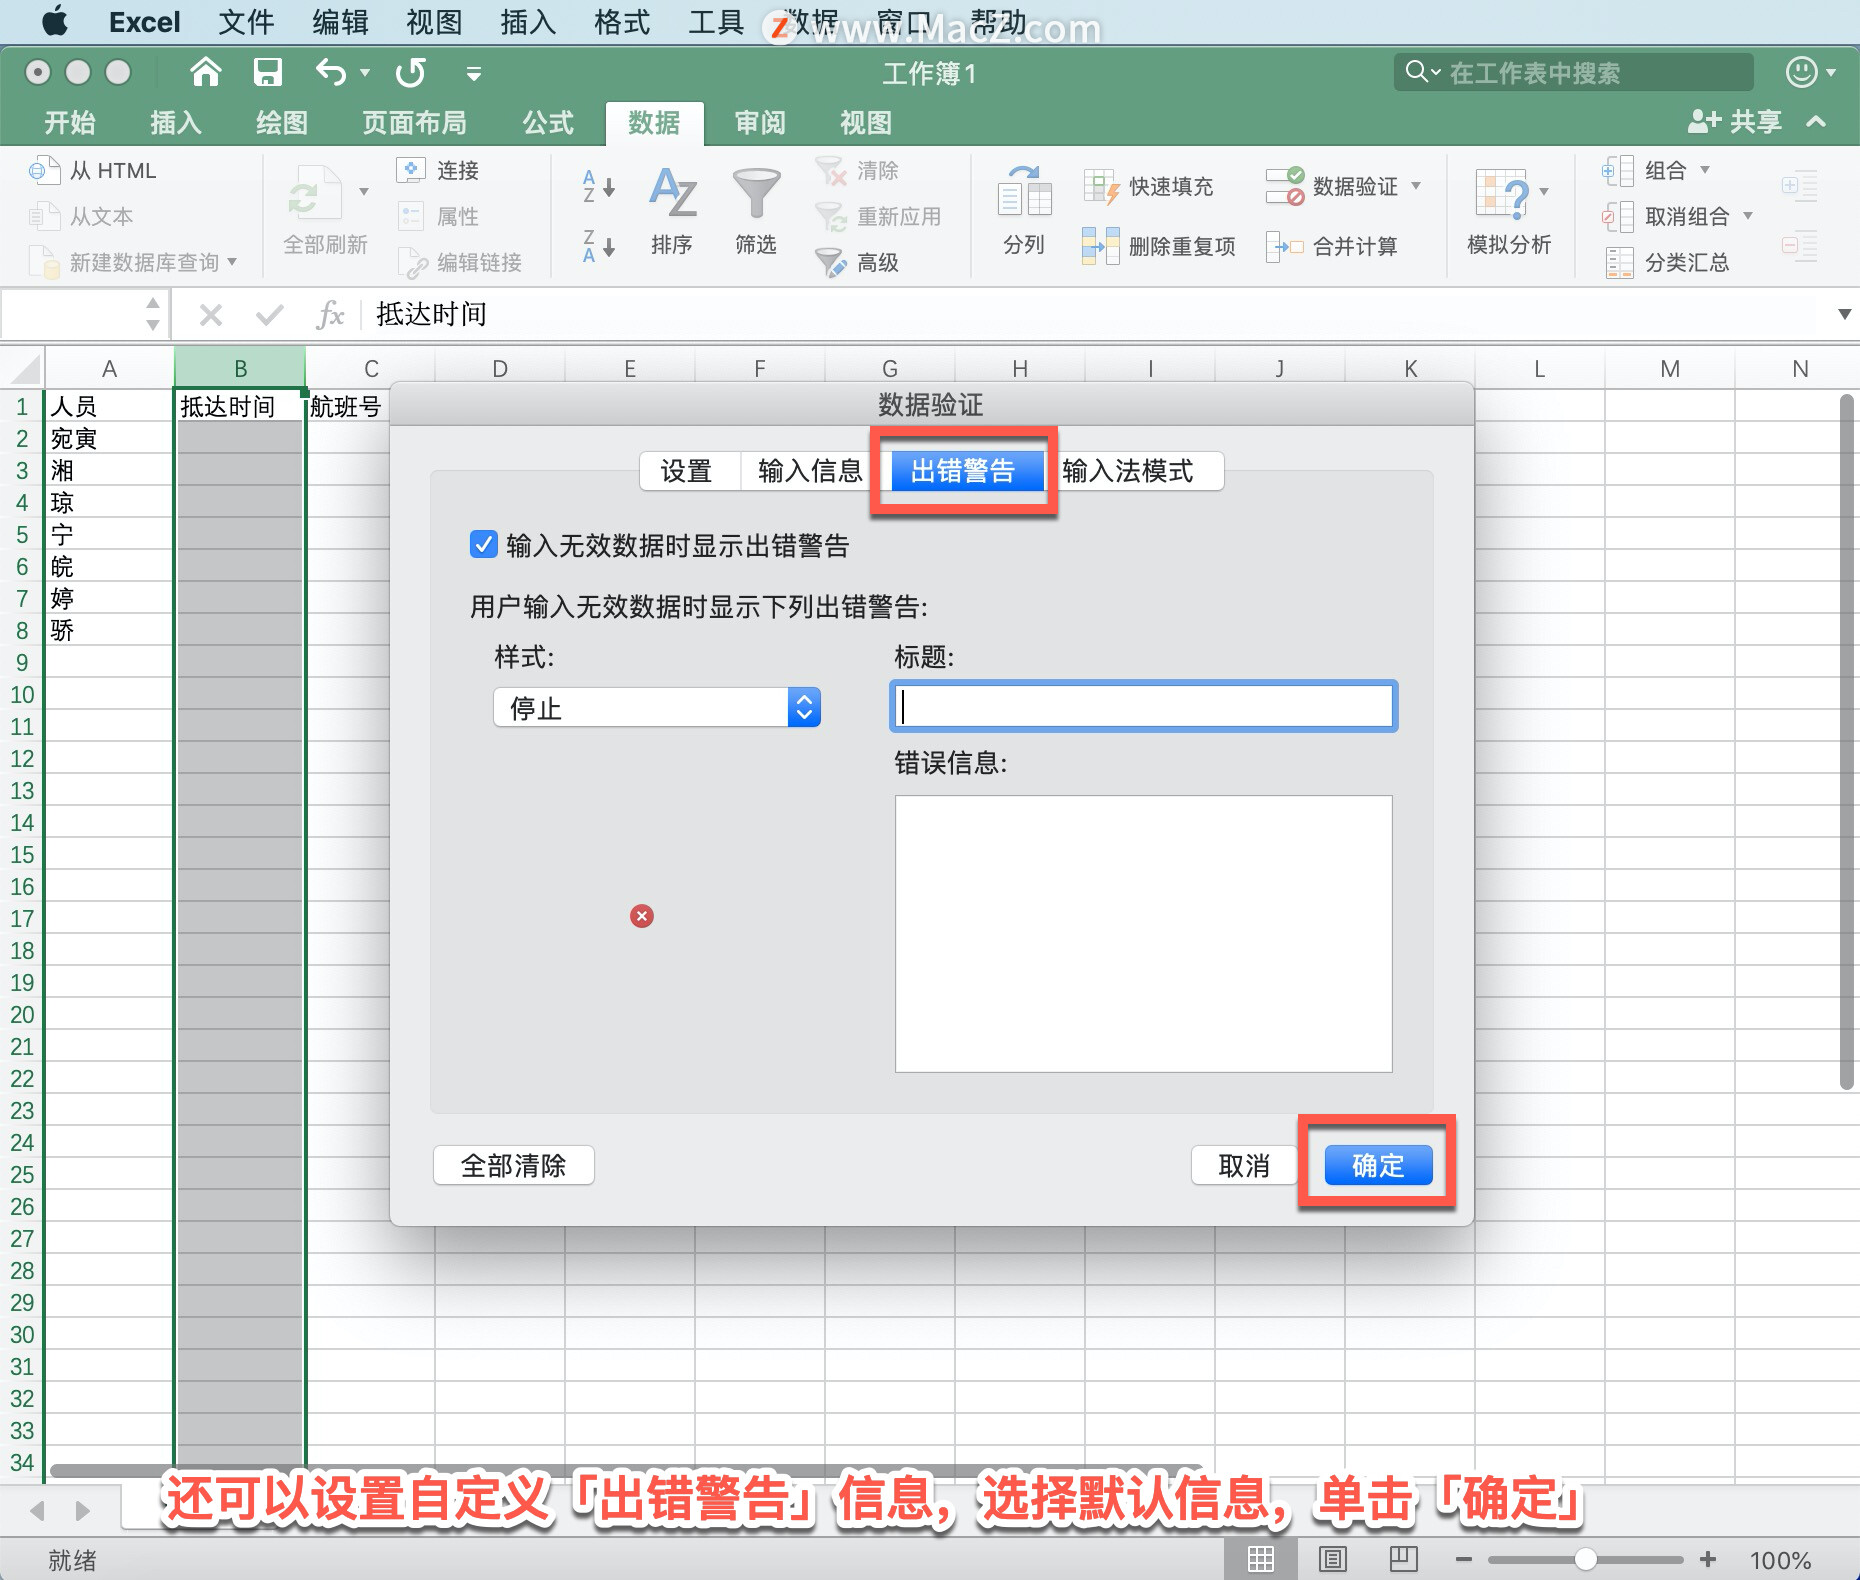The image size is (1860, 1580).
Task: Click the 共享 share button
Action: [x=1735, y=122]
